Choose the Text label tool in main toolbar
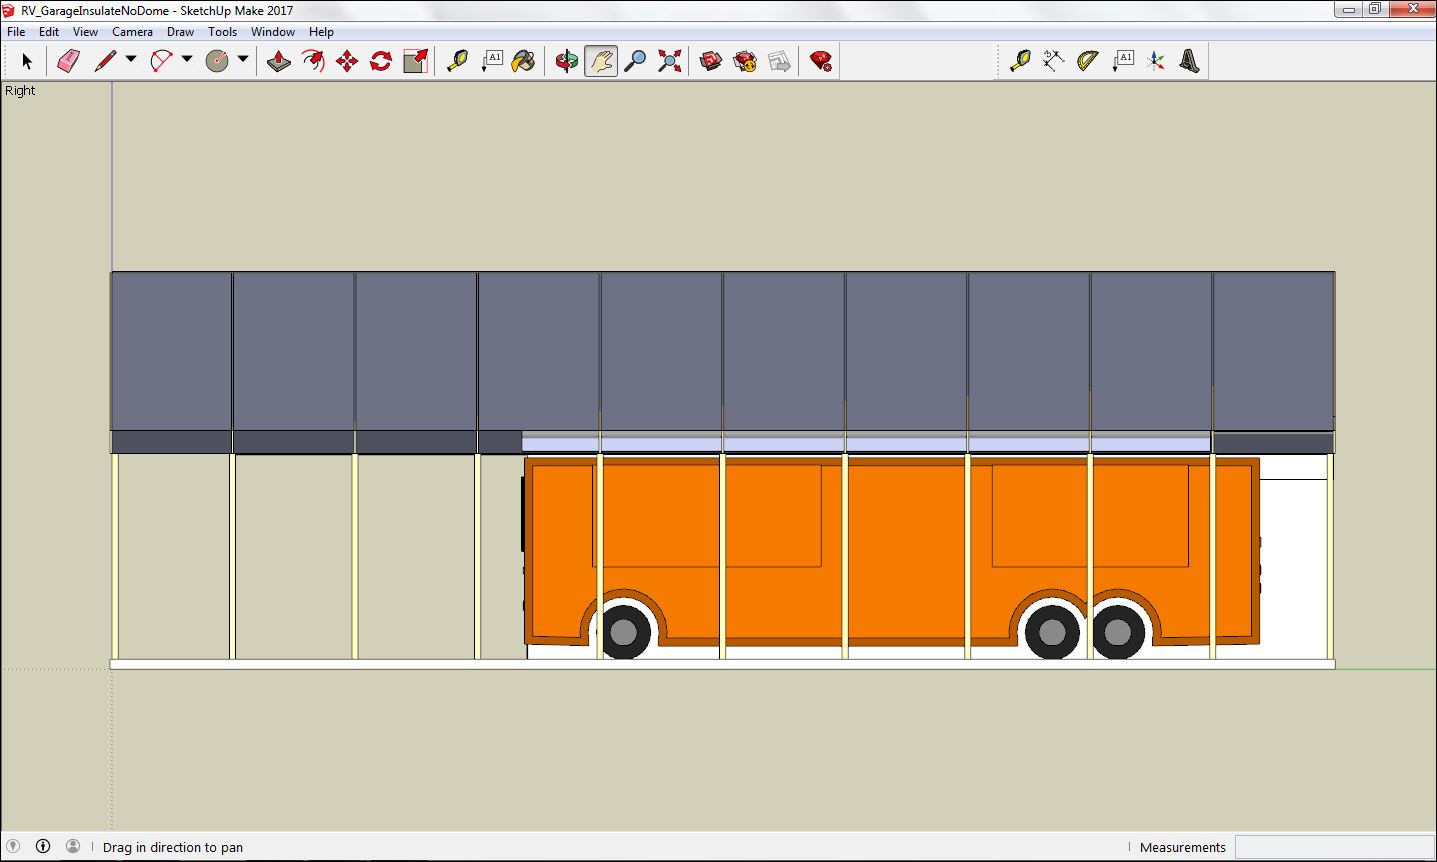 [491, 61]
